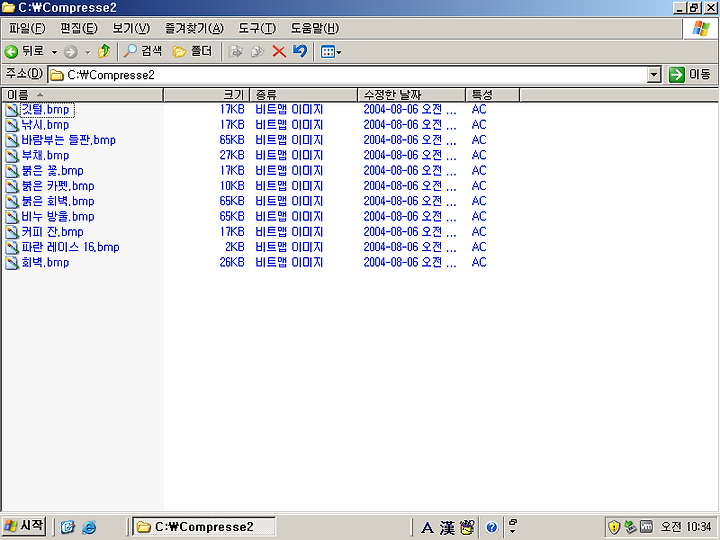Click the C:₩Compresse2 taskbar button

click(x=204, y=526)
